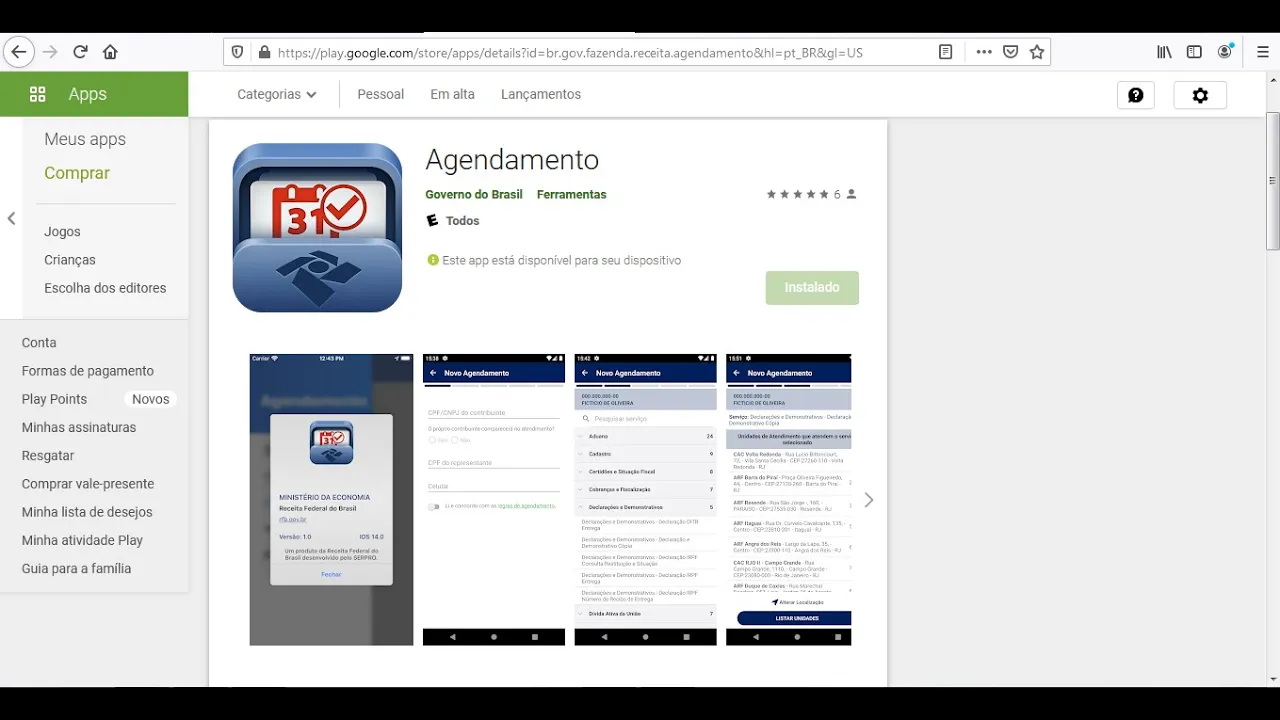Click the browser back arrow button
Image resolution: width=1280 pixels, height=720 pixels.
click(19, 52)
